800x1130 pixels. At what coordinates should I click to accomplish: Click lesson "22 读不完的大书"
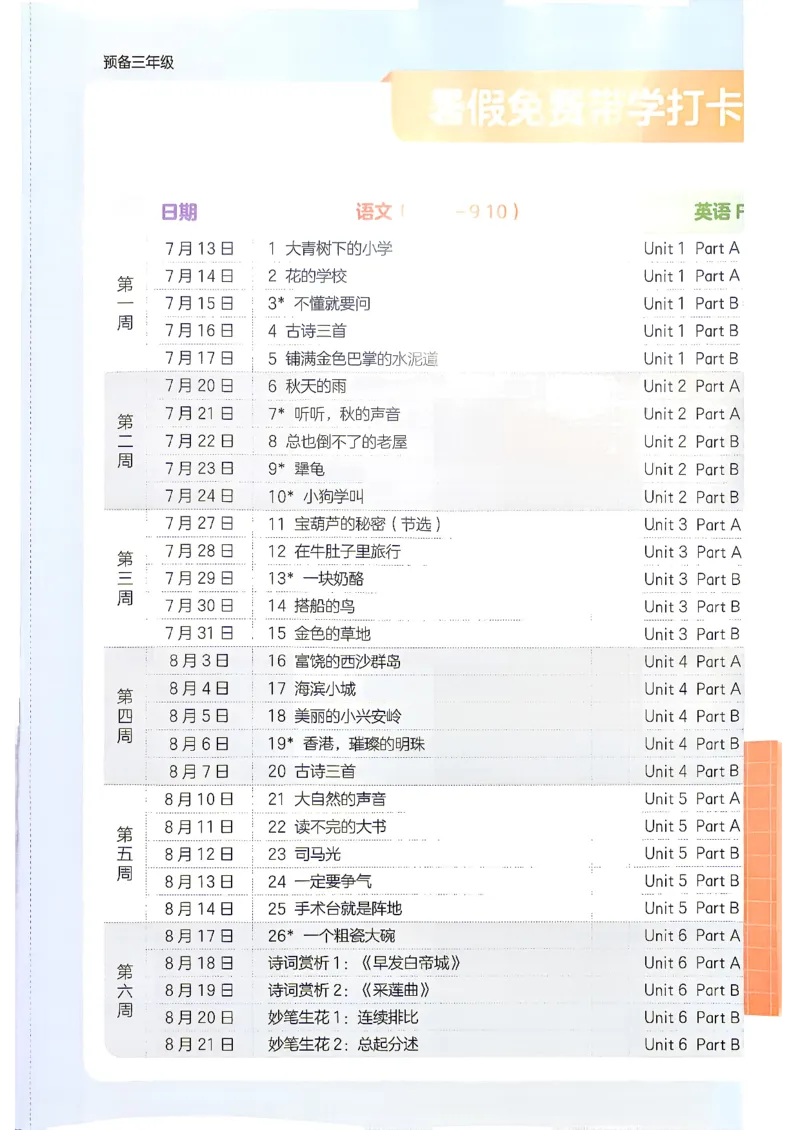click(x=326, y=827)
